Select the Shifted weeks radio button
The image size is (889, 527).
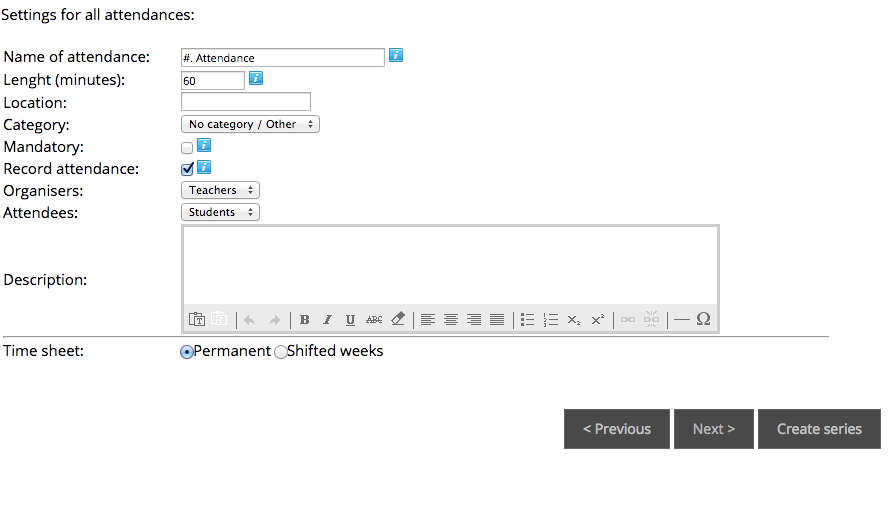point(281,352)
